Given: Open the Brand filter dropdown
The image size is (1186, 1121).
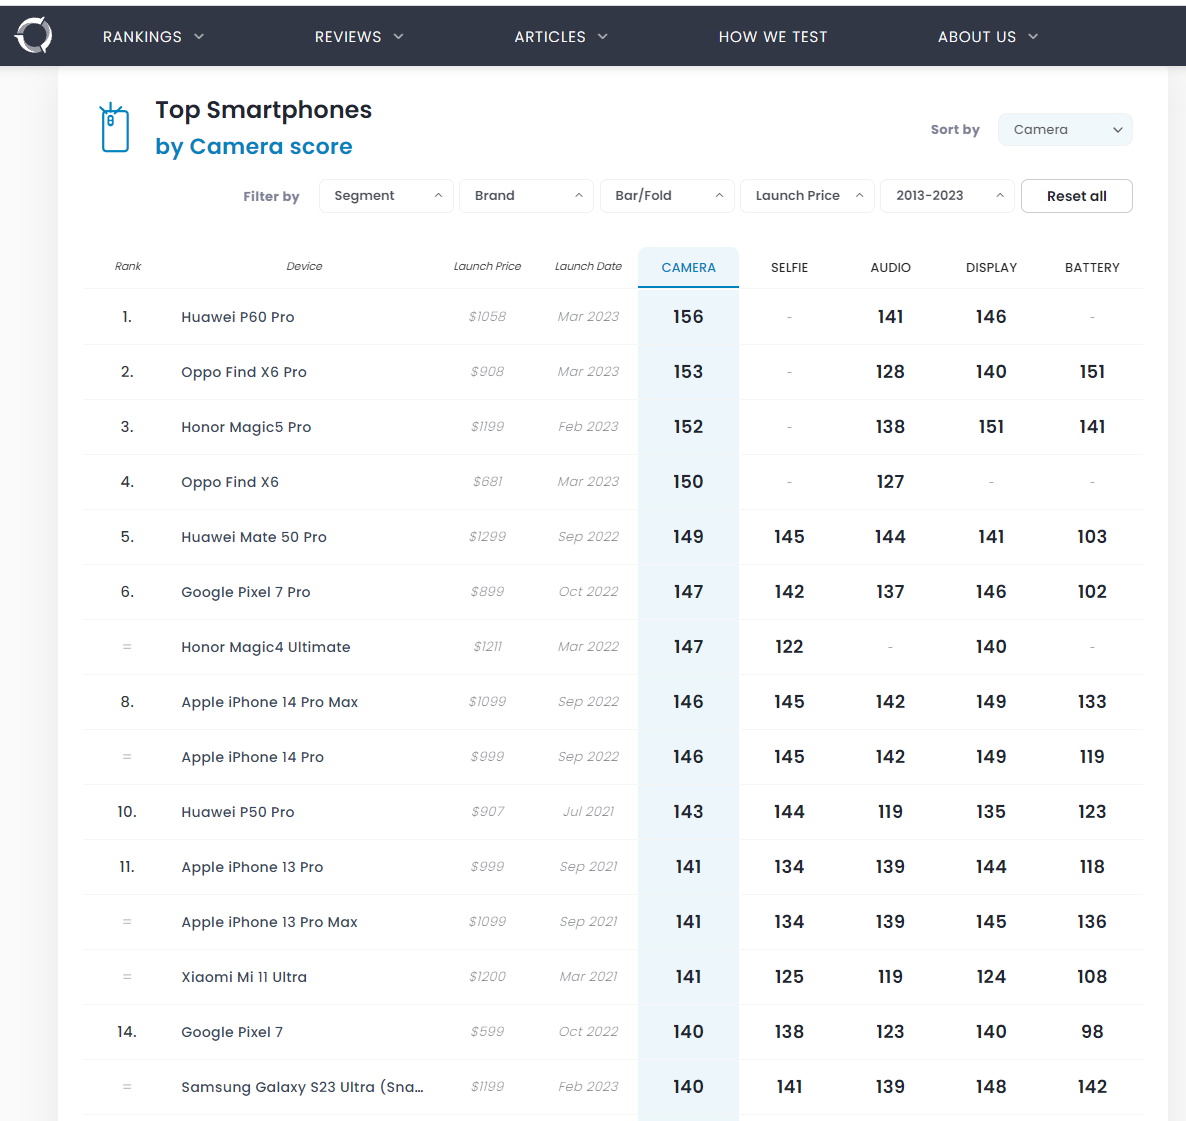Looking at the screenshot, I should [x=526, y=196].
